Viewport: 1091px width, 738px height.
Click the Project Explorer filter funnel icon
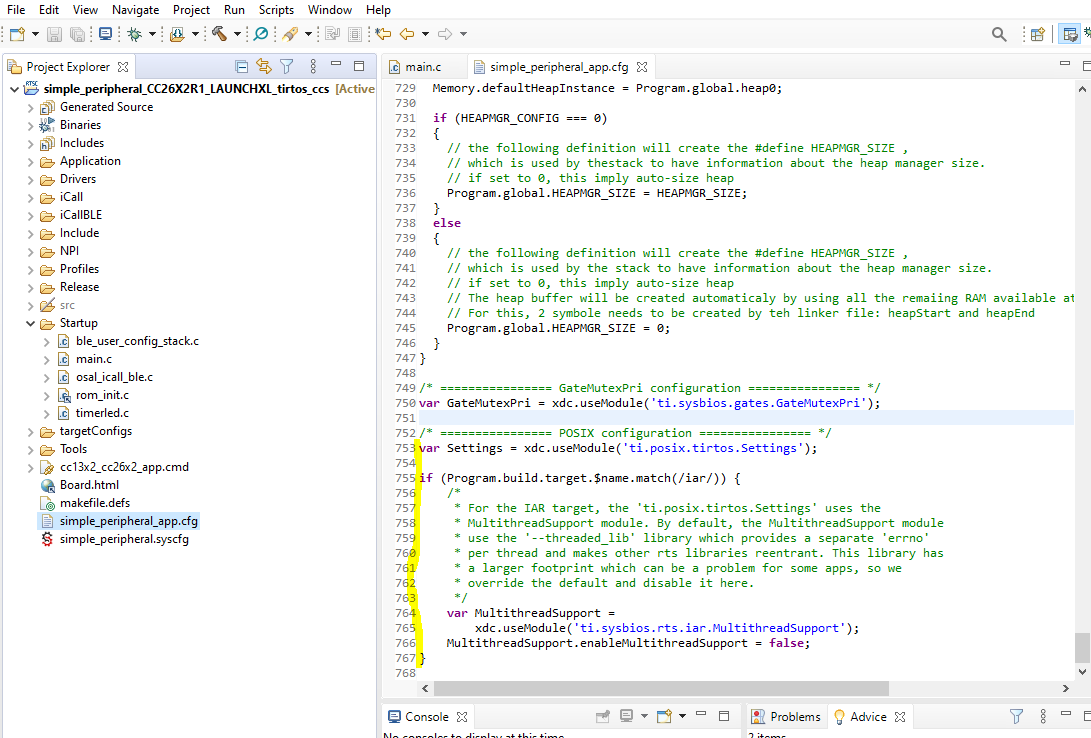tap(287, 67)
